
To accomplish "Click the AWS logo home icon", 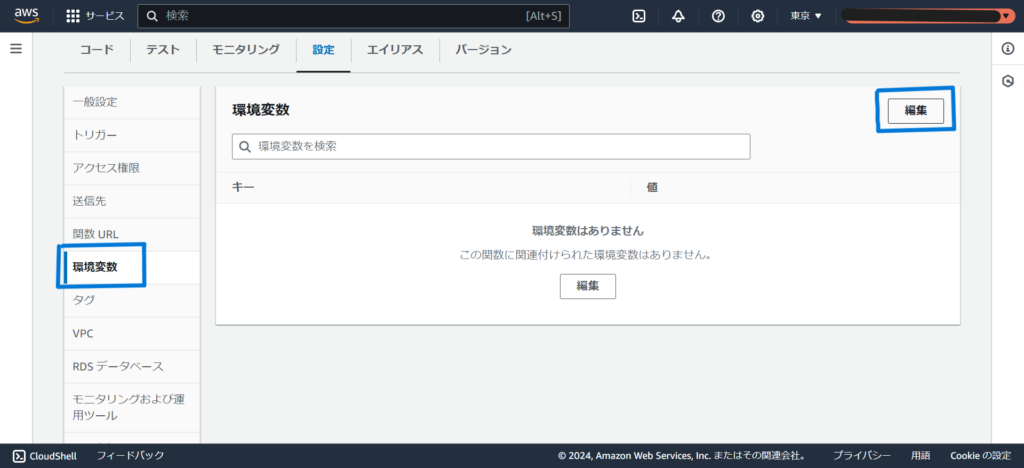I will pos(26,16).
